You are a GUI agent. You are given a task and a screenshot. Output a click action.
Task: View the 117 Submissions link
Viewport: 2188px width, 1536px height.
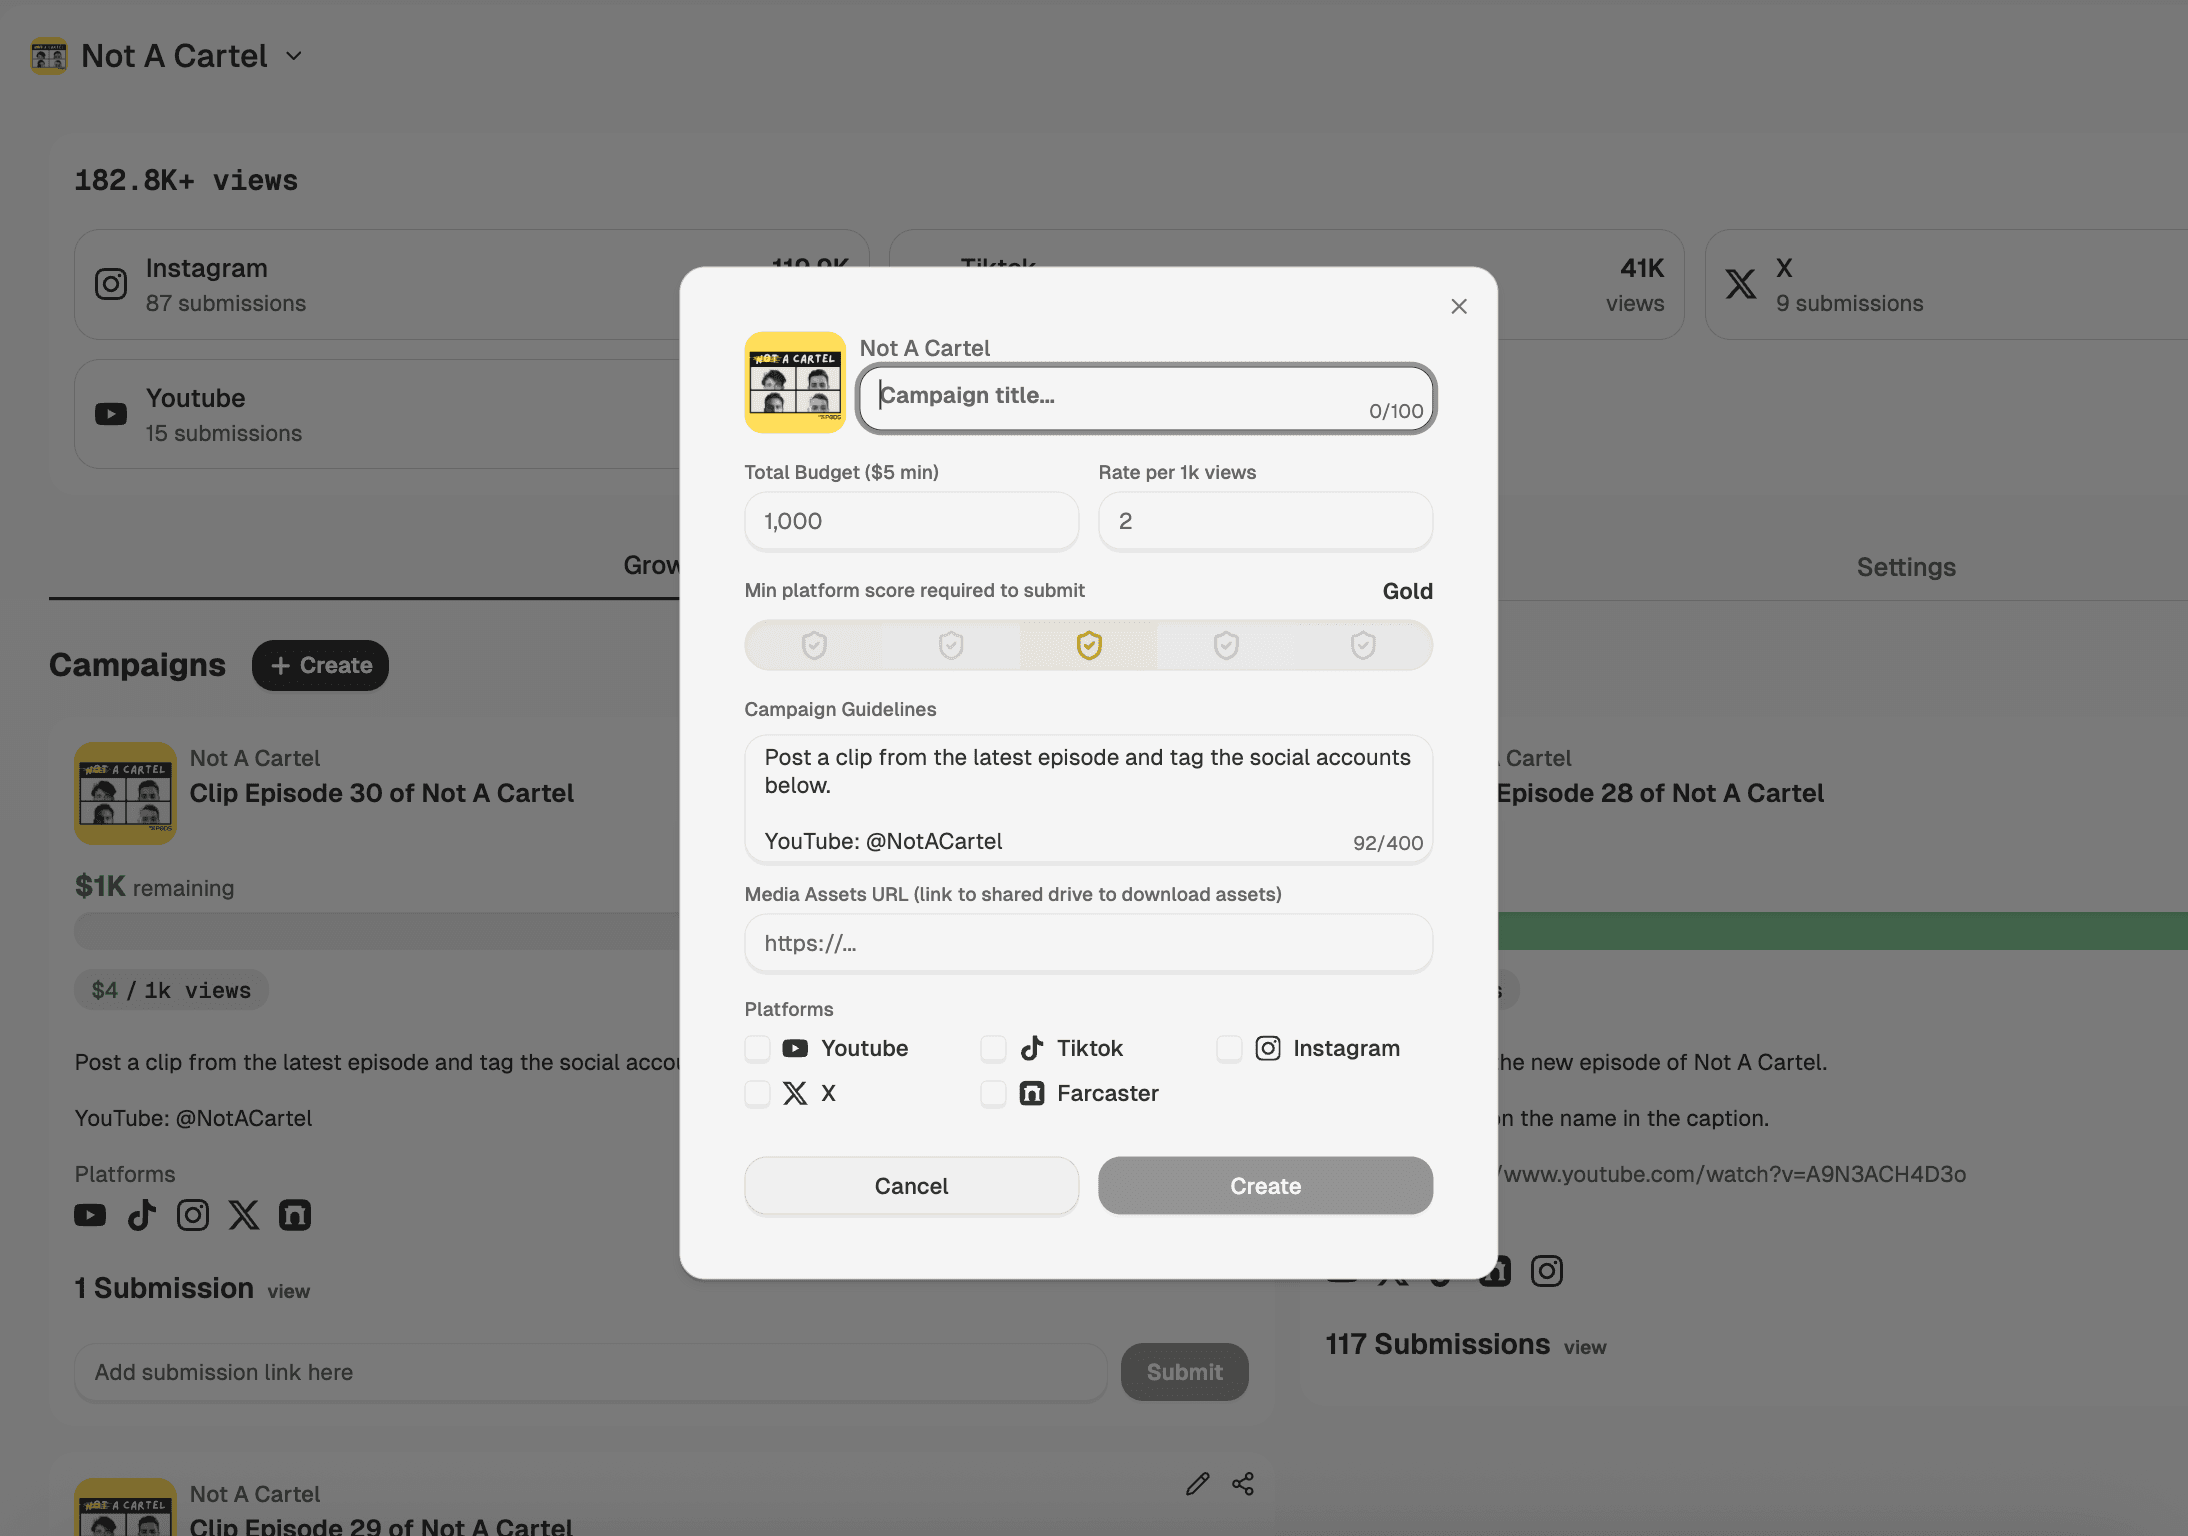tap(1585, 1347)
